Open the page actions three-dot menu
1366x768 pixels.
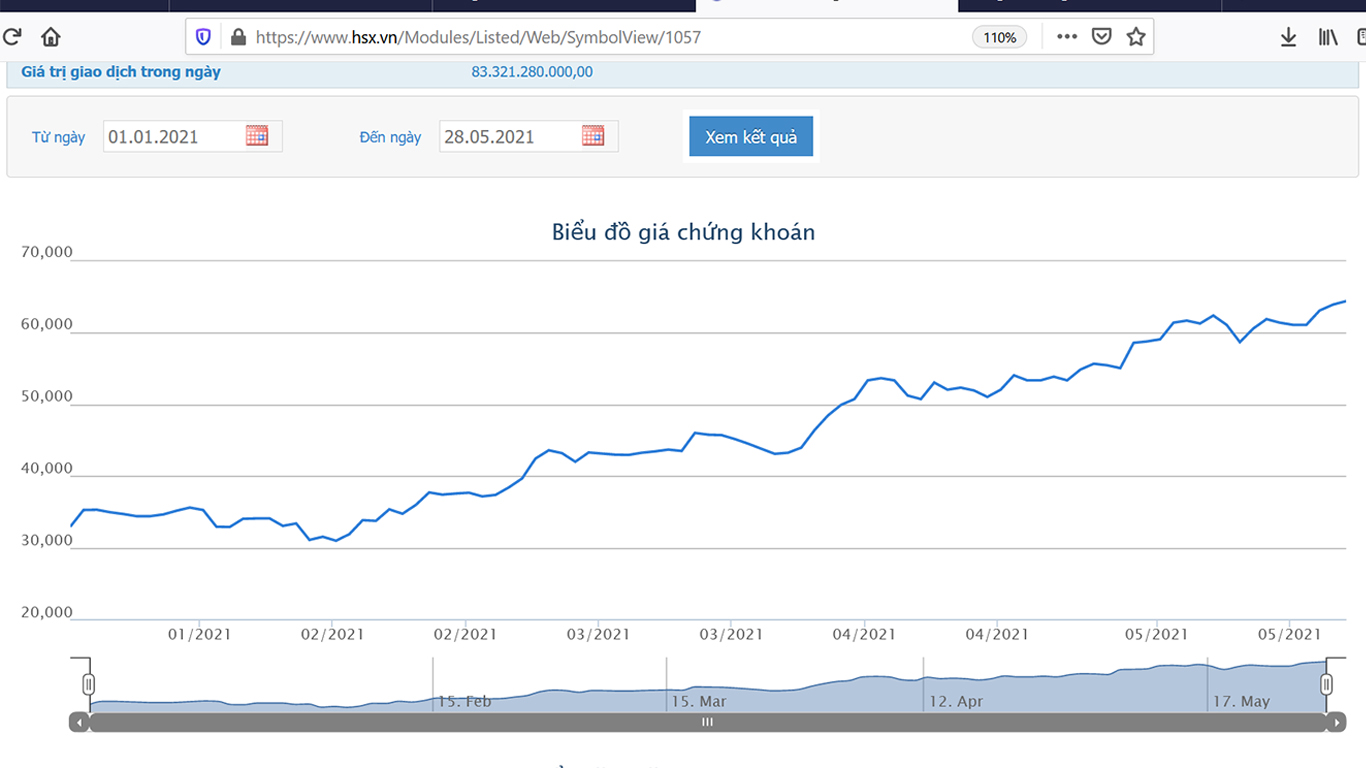point(1067,37)
